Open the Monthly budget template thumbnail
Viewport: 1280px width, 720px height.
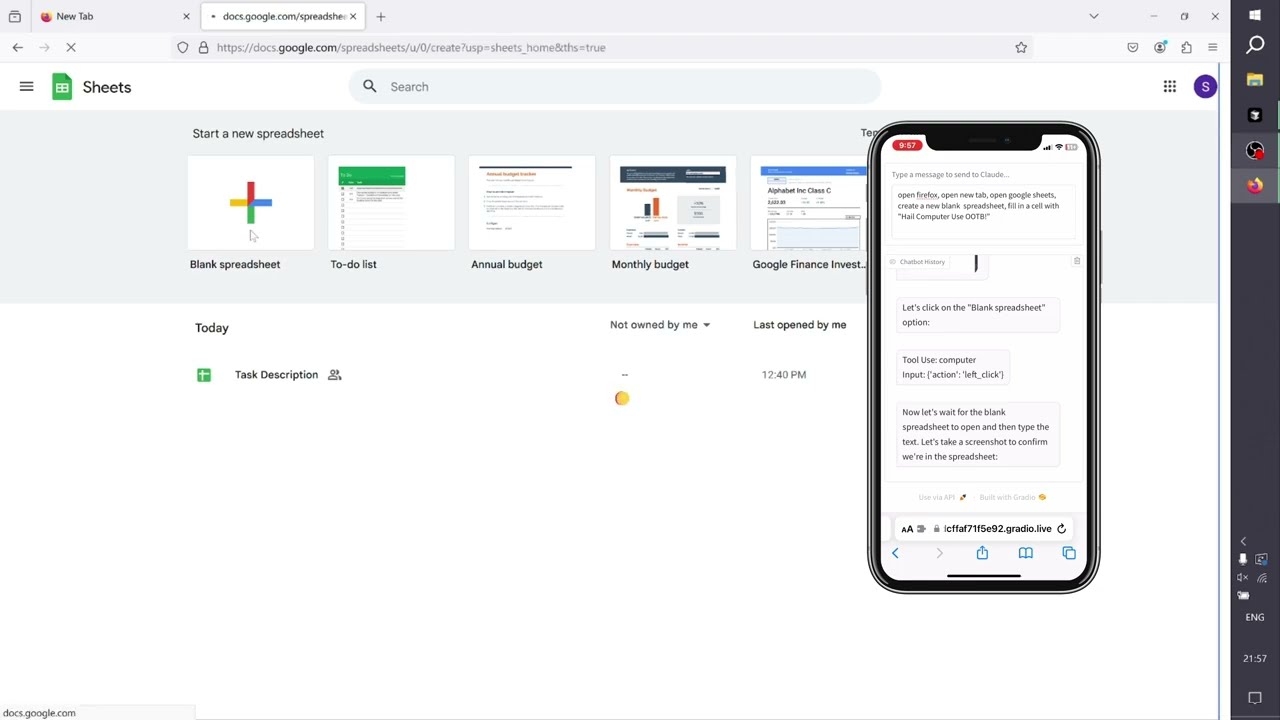(x=672, y=203)
